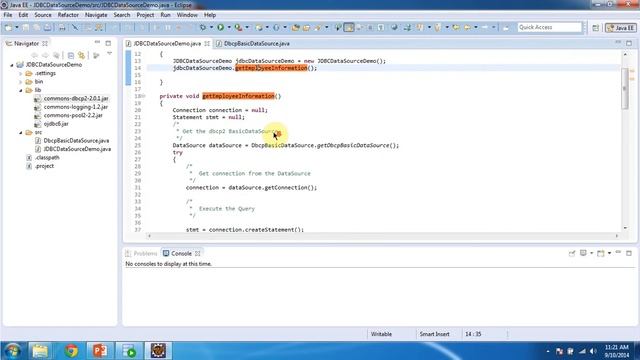Expand the .settings folder
This screenshot has width=640, height=360.
click(x=20, y=73)
